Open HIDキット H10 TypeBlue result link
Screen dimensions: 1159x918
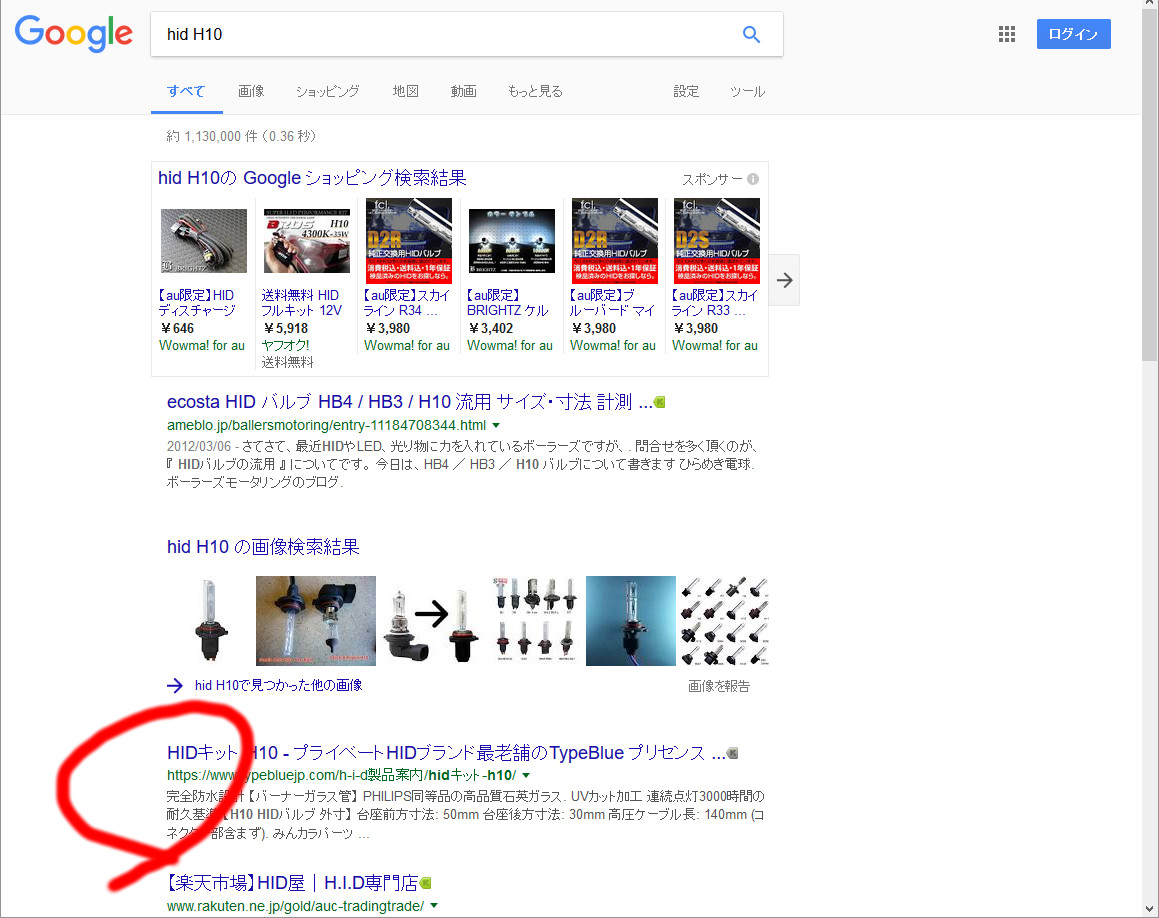pyautogui.click(x=446, y=753)
